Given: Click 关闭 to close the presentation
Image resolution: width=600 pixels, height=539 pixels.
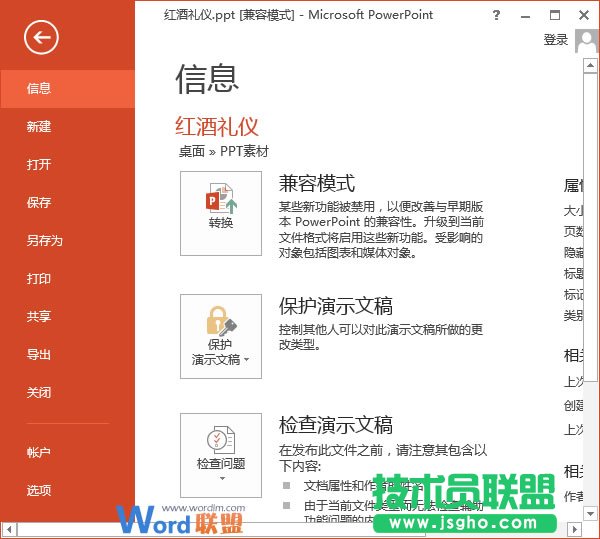Looking at the screenshot, I should [x=67, y=392].
